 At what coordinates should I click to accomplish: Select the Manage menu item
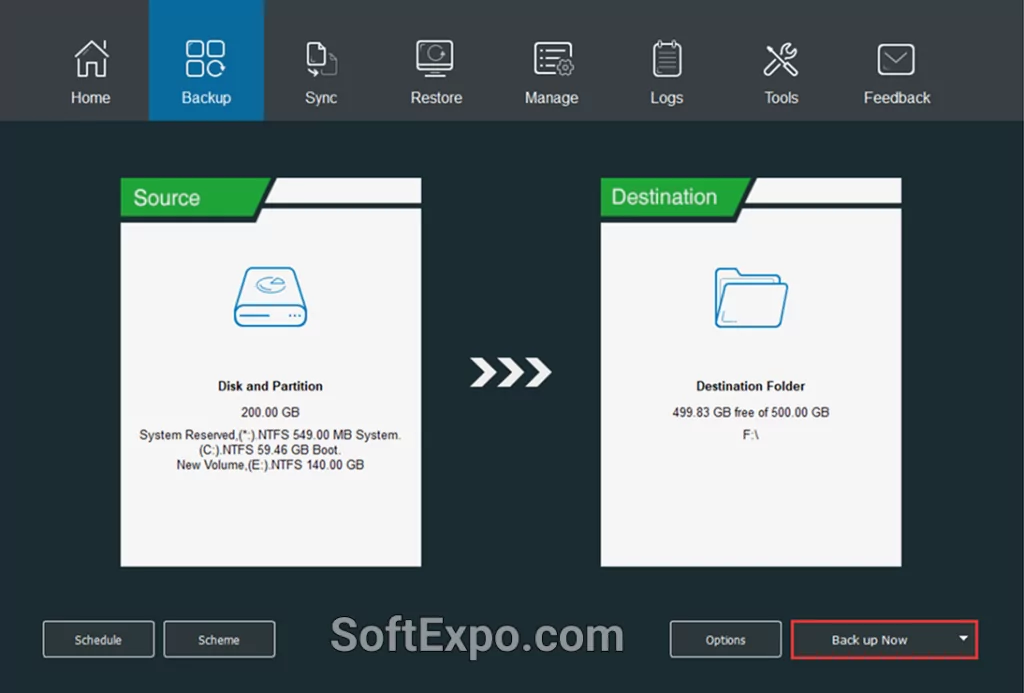(x=551, y=97)
